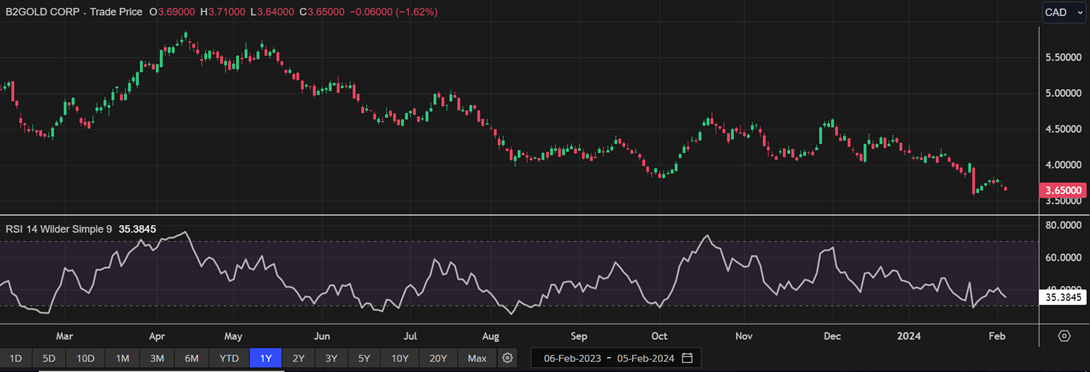Open the date range calendar icon

687,358
